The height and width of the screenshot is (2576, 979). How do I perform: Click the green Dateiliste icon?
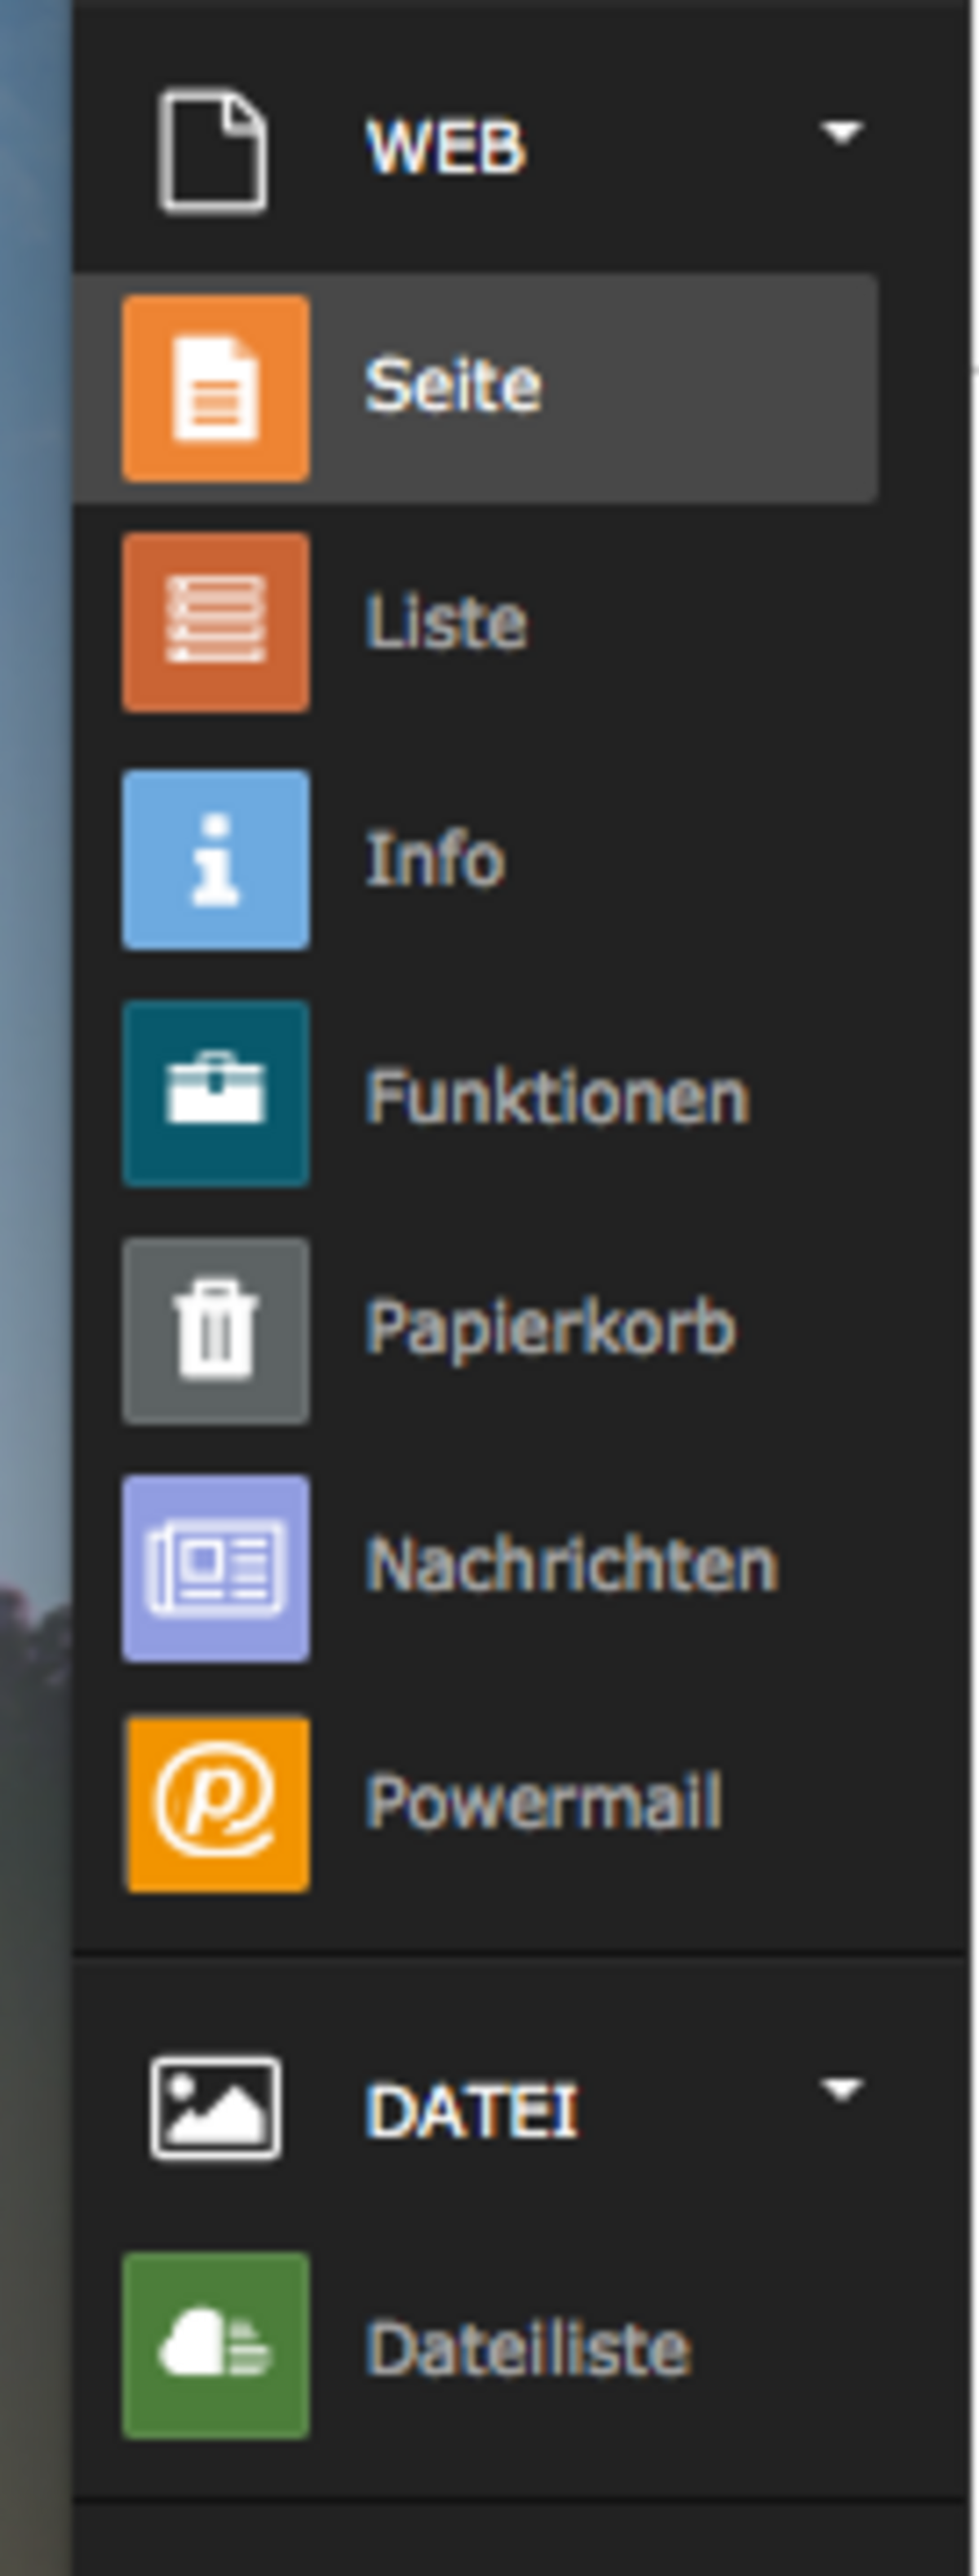point(216,2346)
